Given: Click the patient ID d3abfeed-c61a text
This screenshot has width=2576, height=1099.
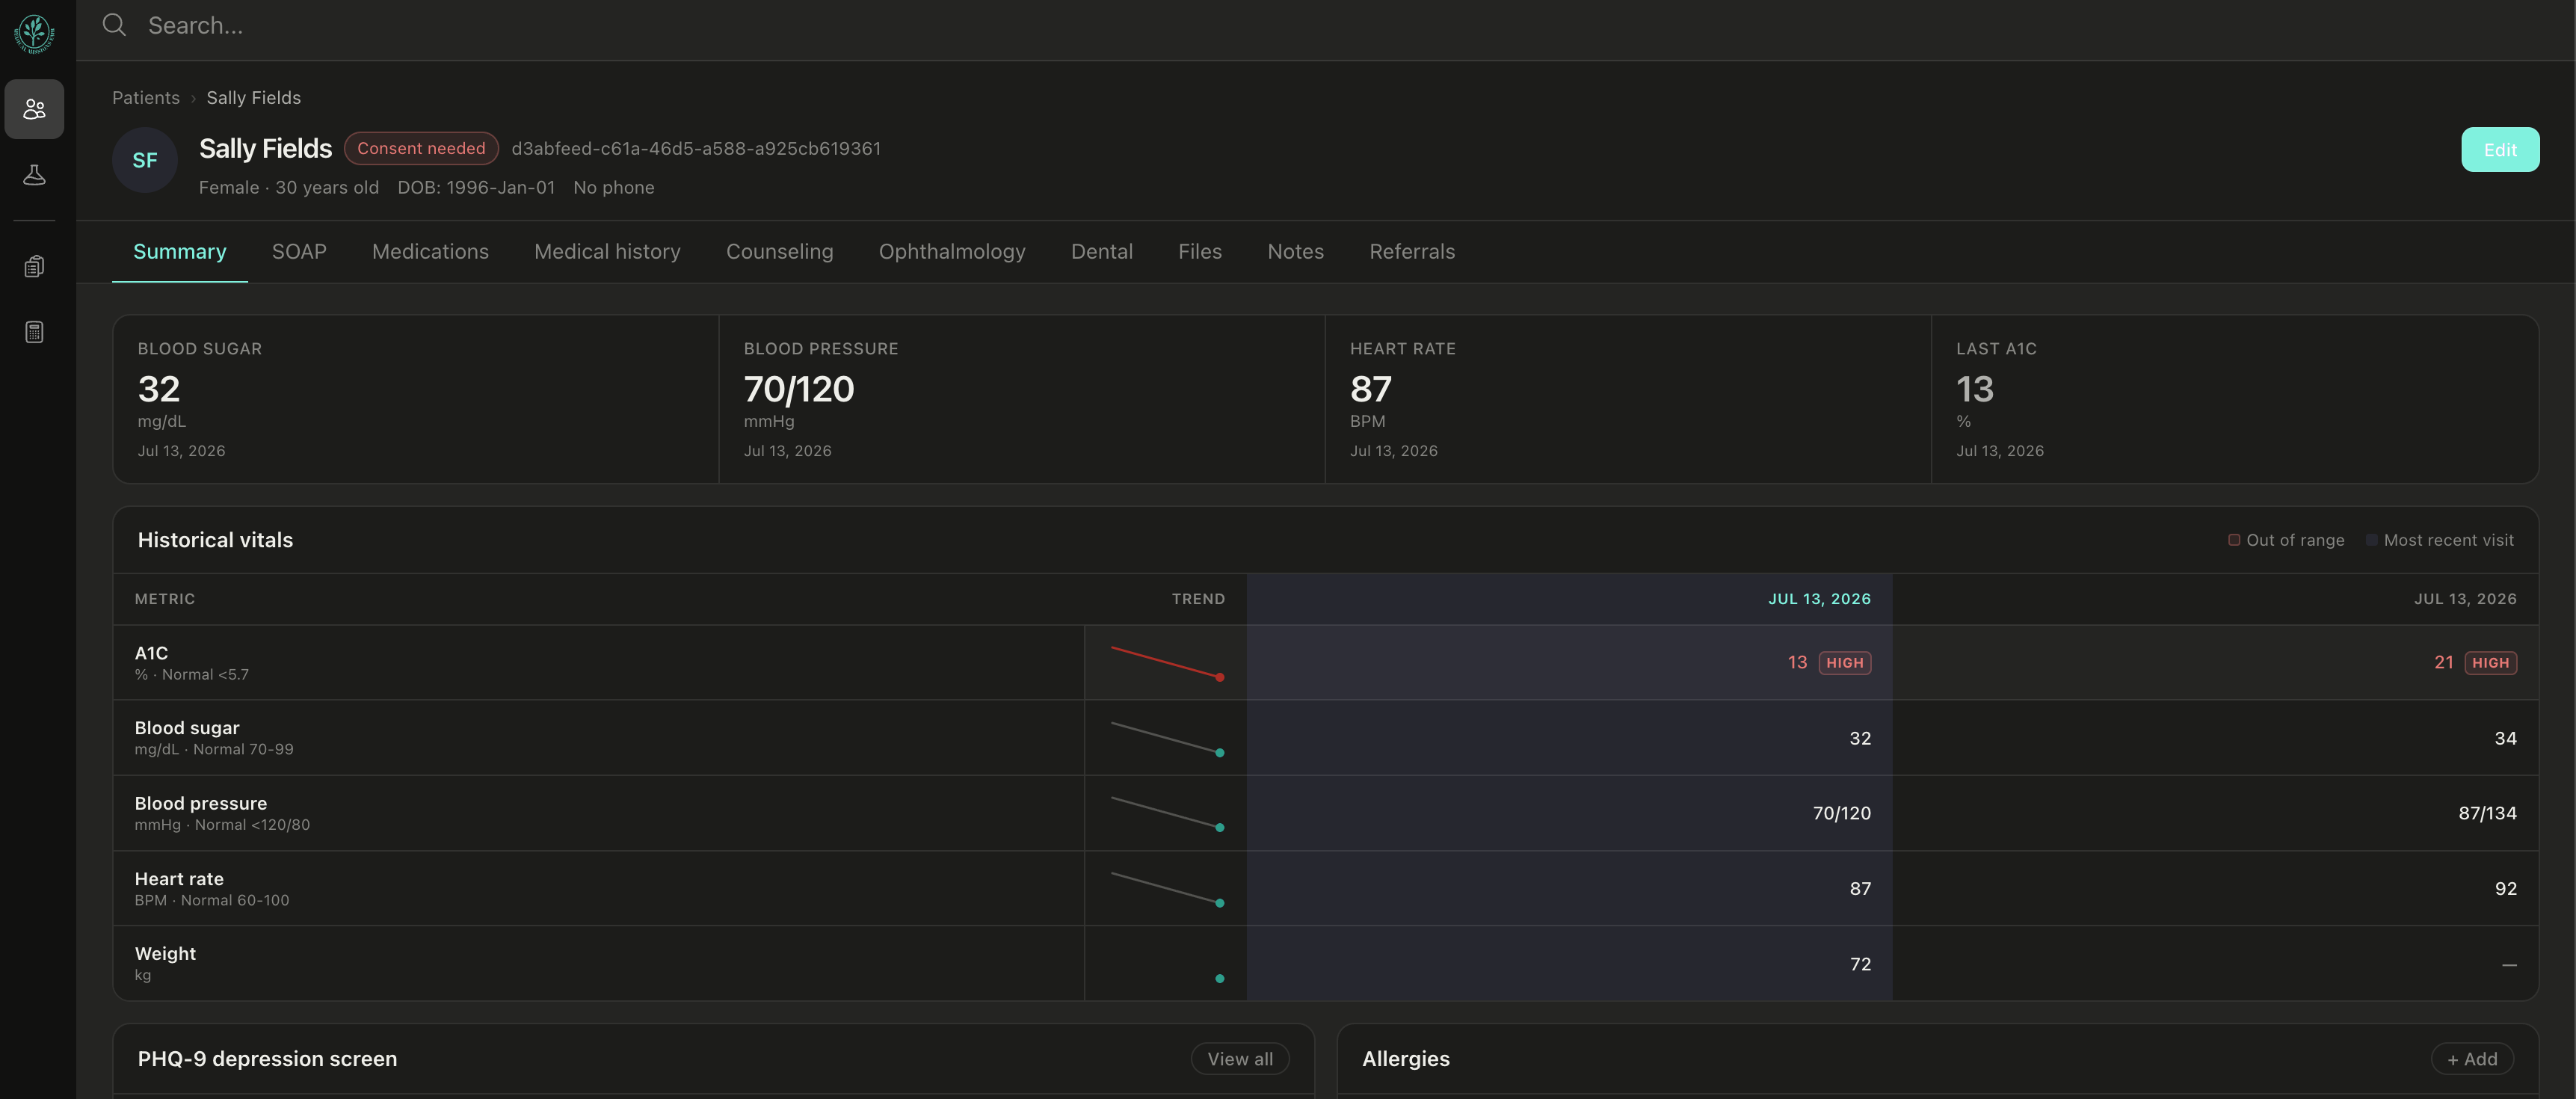Looking at the screenshot, I should [x=696, y=148].
